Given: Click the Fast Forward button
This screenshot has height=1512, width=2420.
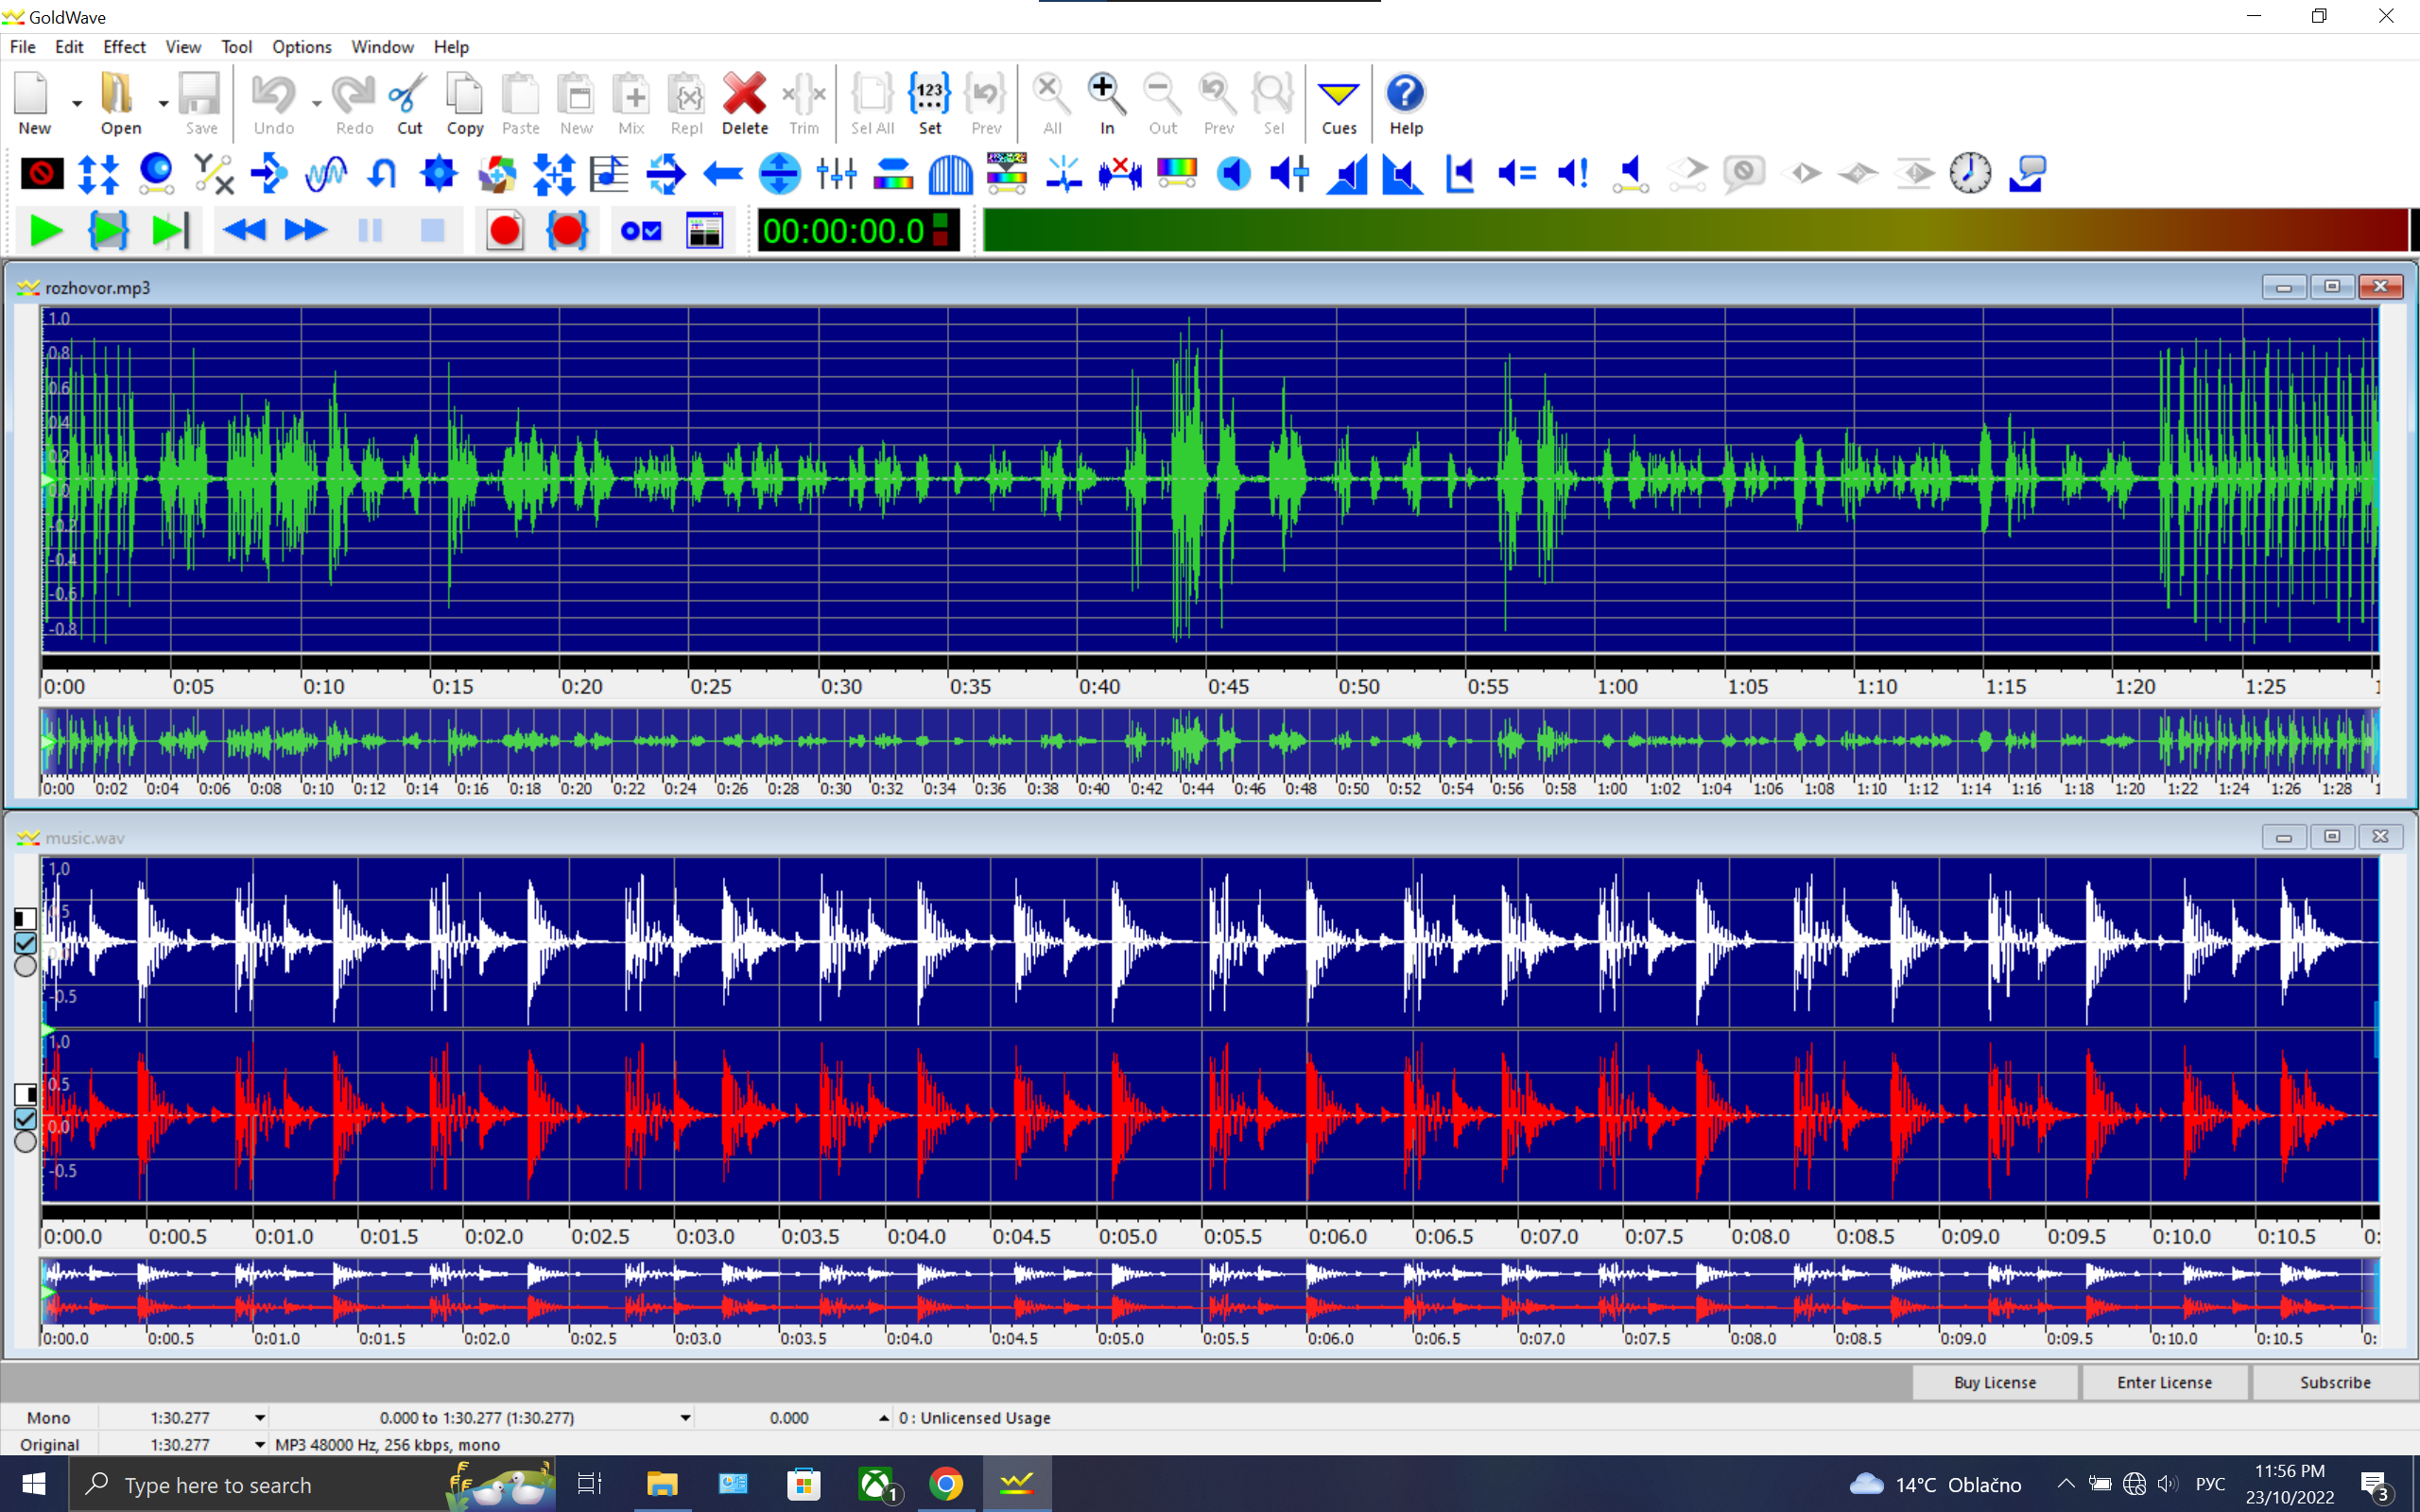Looking at the screenshot, I should click(306, 231).
